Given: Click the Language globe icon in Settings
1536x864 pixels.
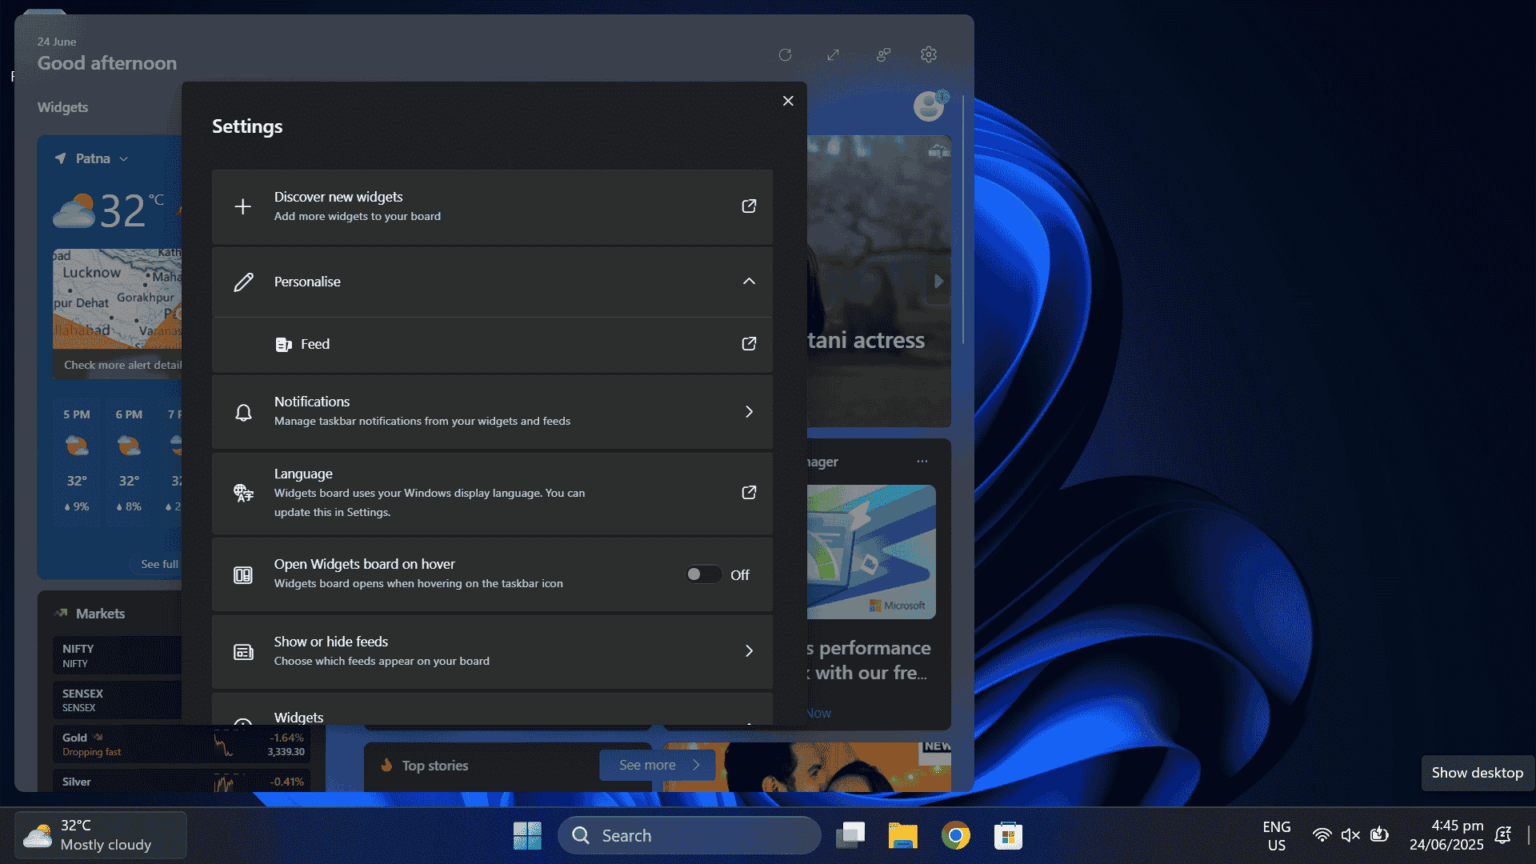Looking at the screenshot, I should (243, 492).
